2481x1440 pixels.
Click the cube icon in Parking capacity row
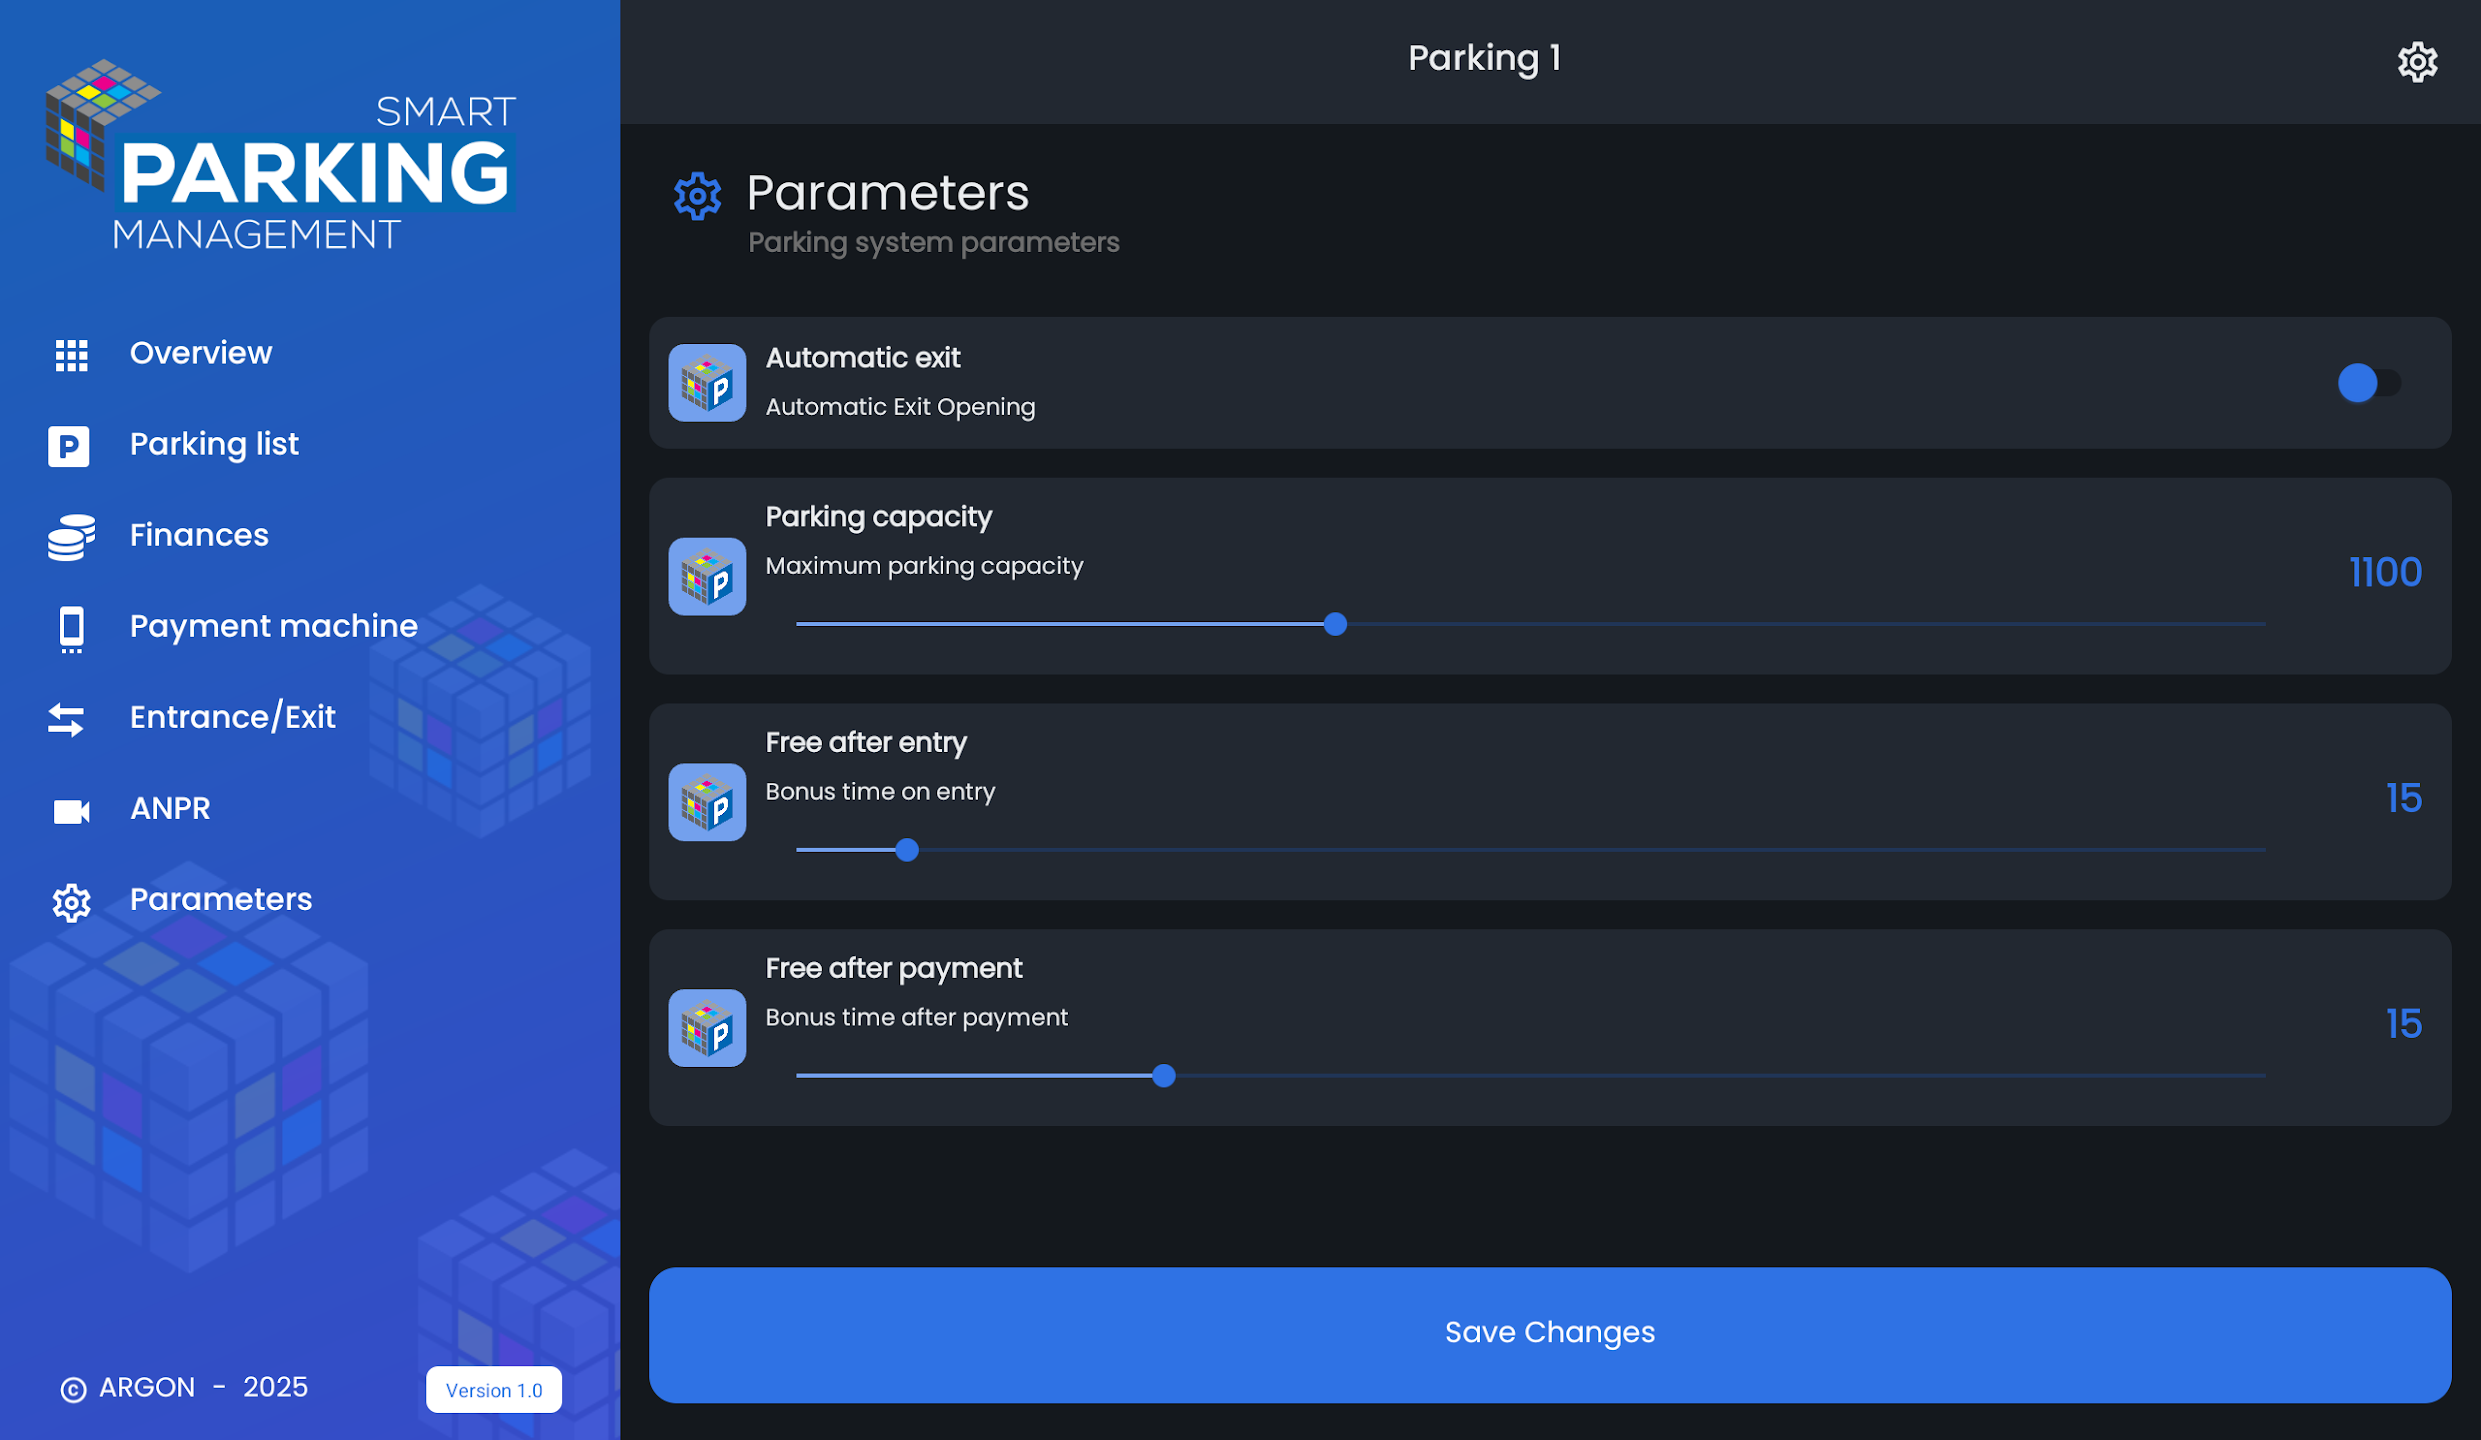click(707, 577)
